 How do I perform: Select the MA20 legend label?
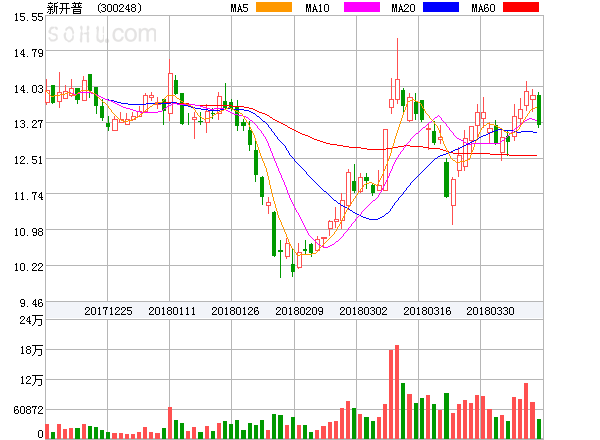(403, 8)
